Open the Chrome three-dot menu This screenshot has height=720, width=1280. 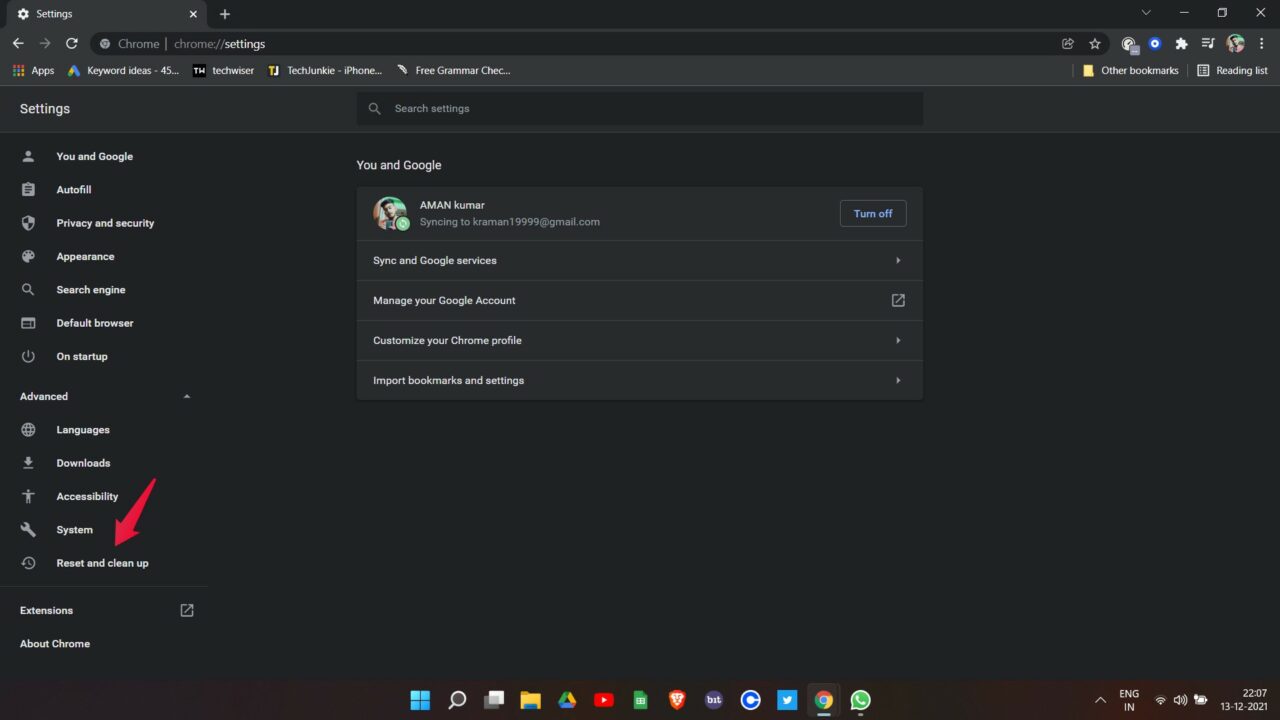(x=1262, y=44)
